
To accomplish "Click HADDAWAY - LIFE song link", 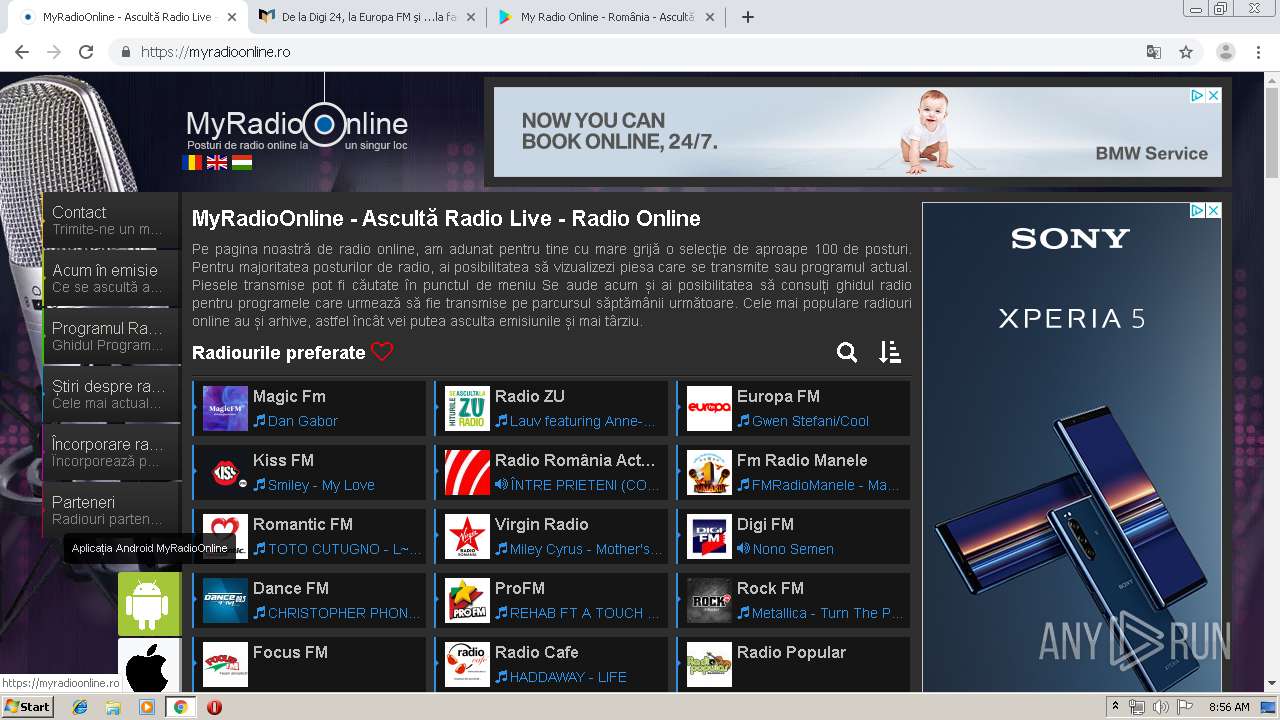I will tap(568, 677).
